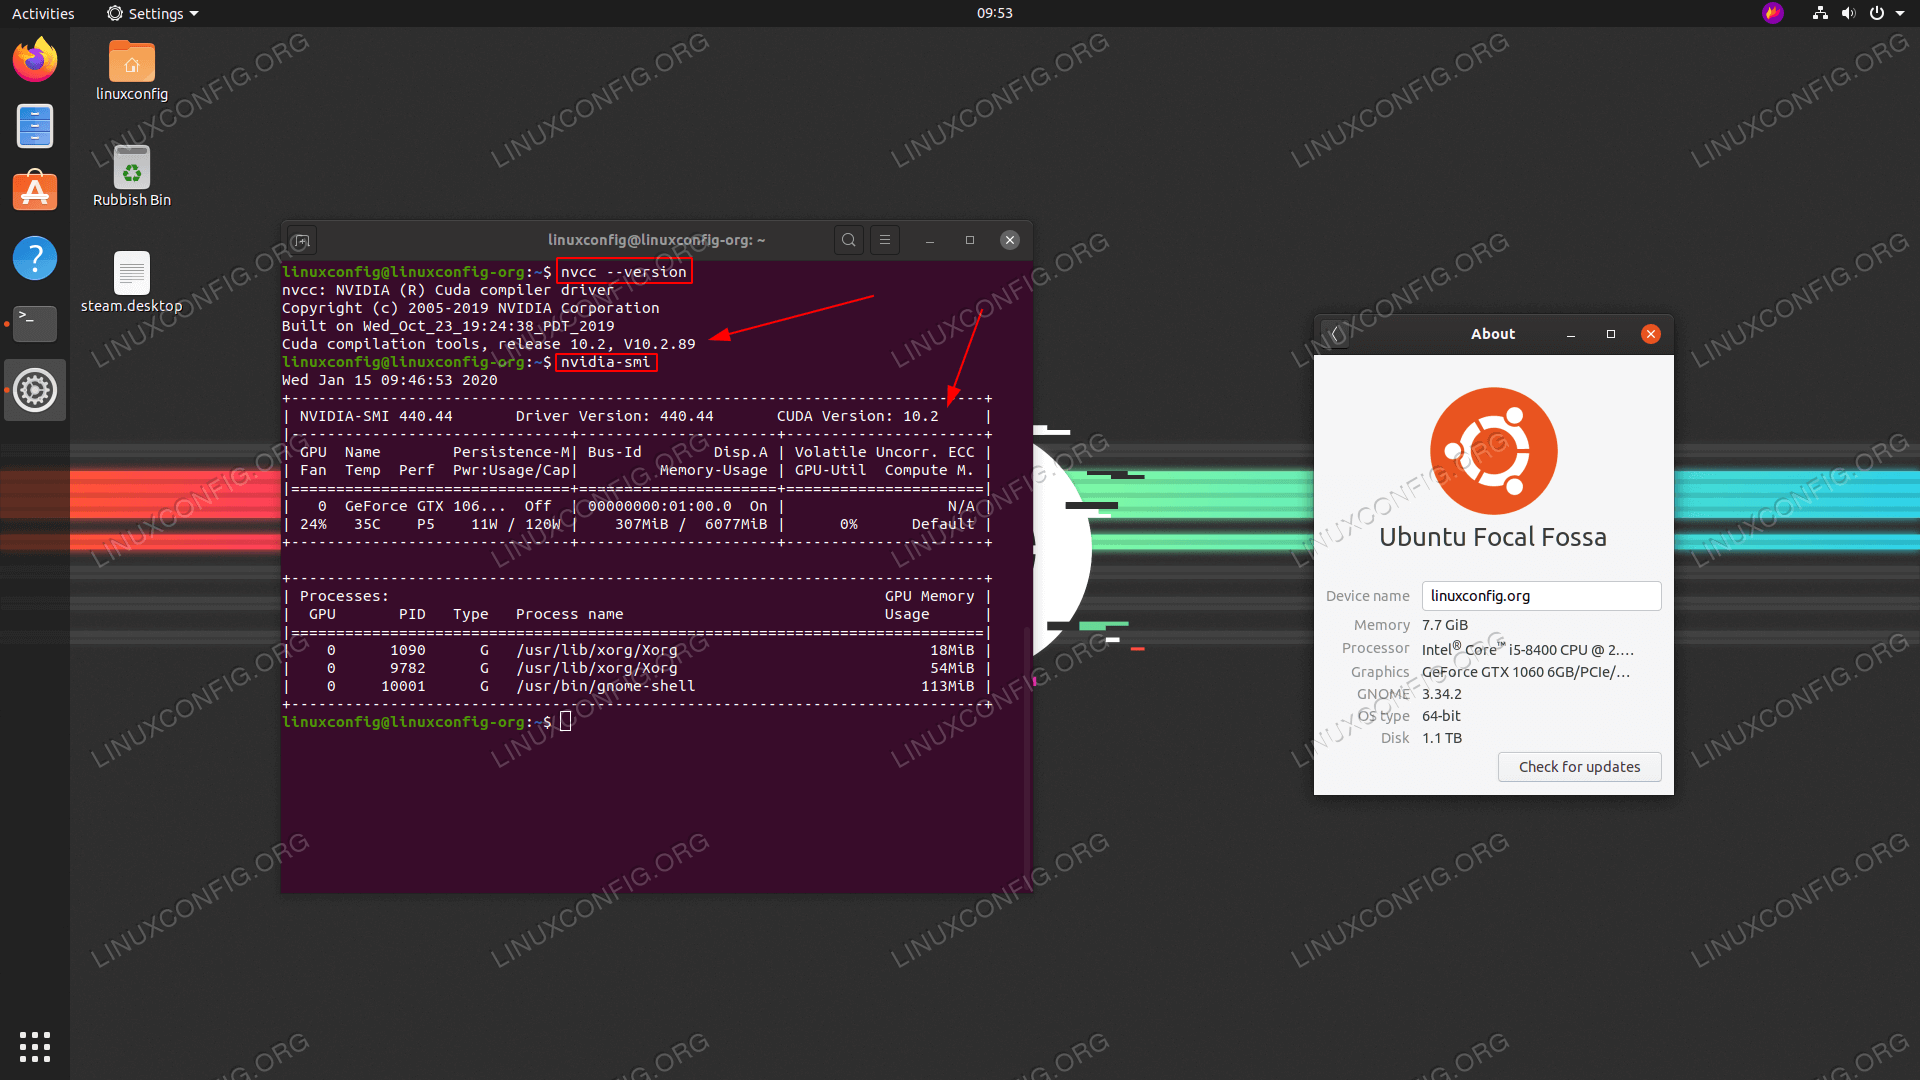
Task: Click 'Ubuntu Focal Fossa' title
Action: pyautogui.click(x=1493, y=537)
